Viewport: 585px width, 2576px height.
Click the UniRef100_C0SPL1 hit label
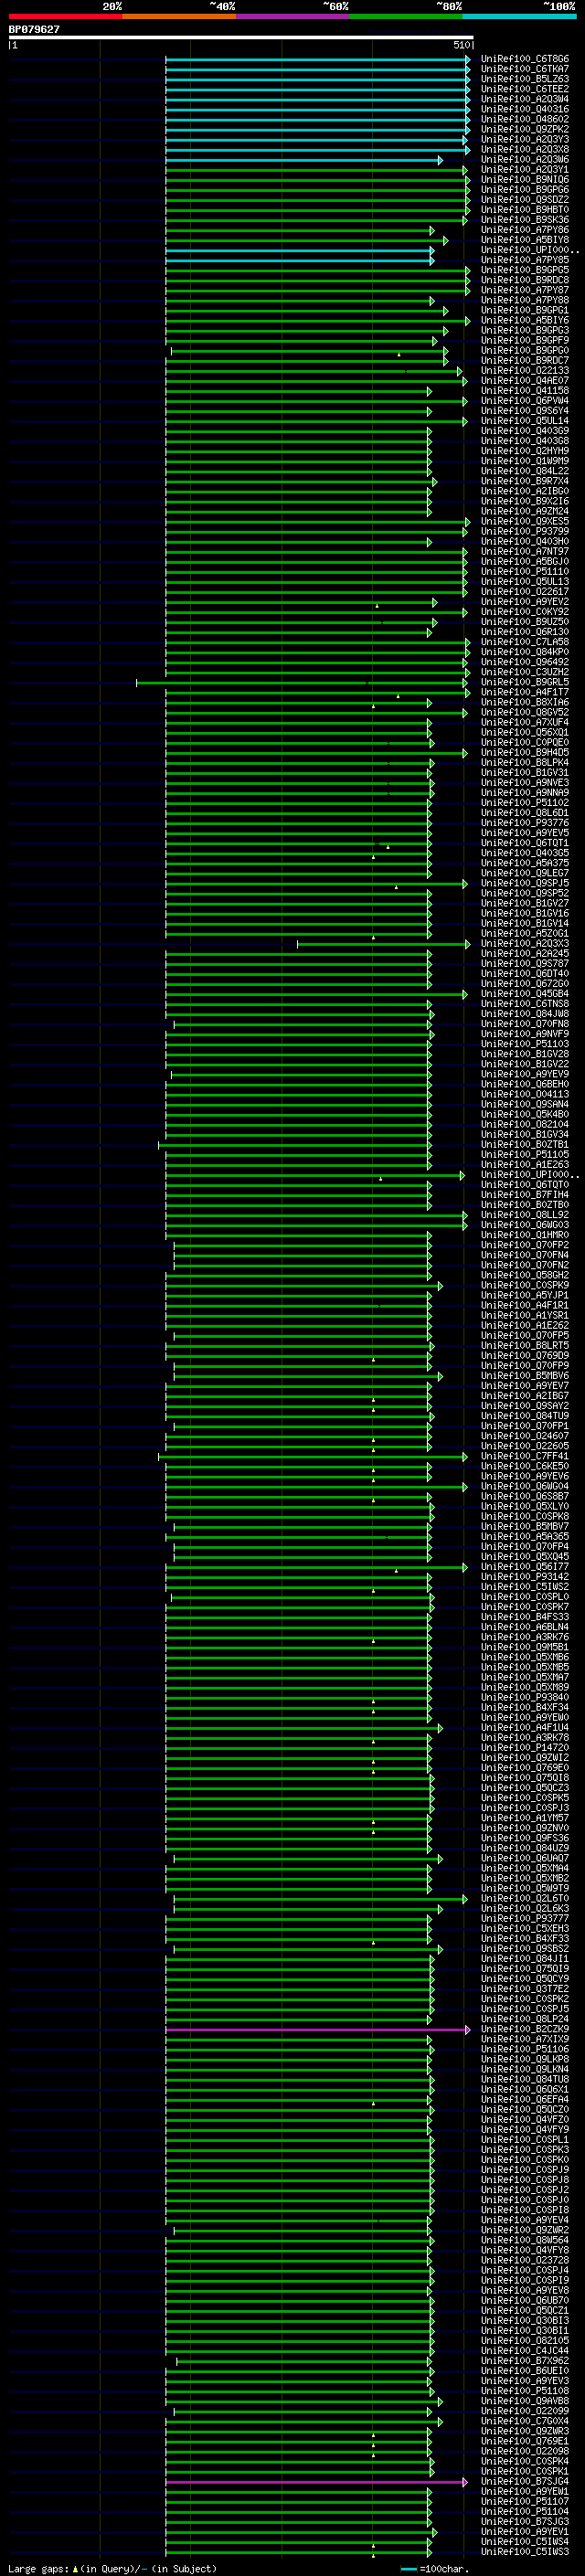tap(525, 2140)
